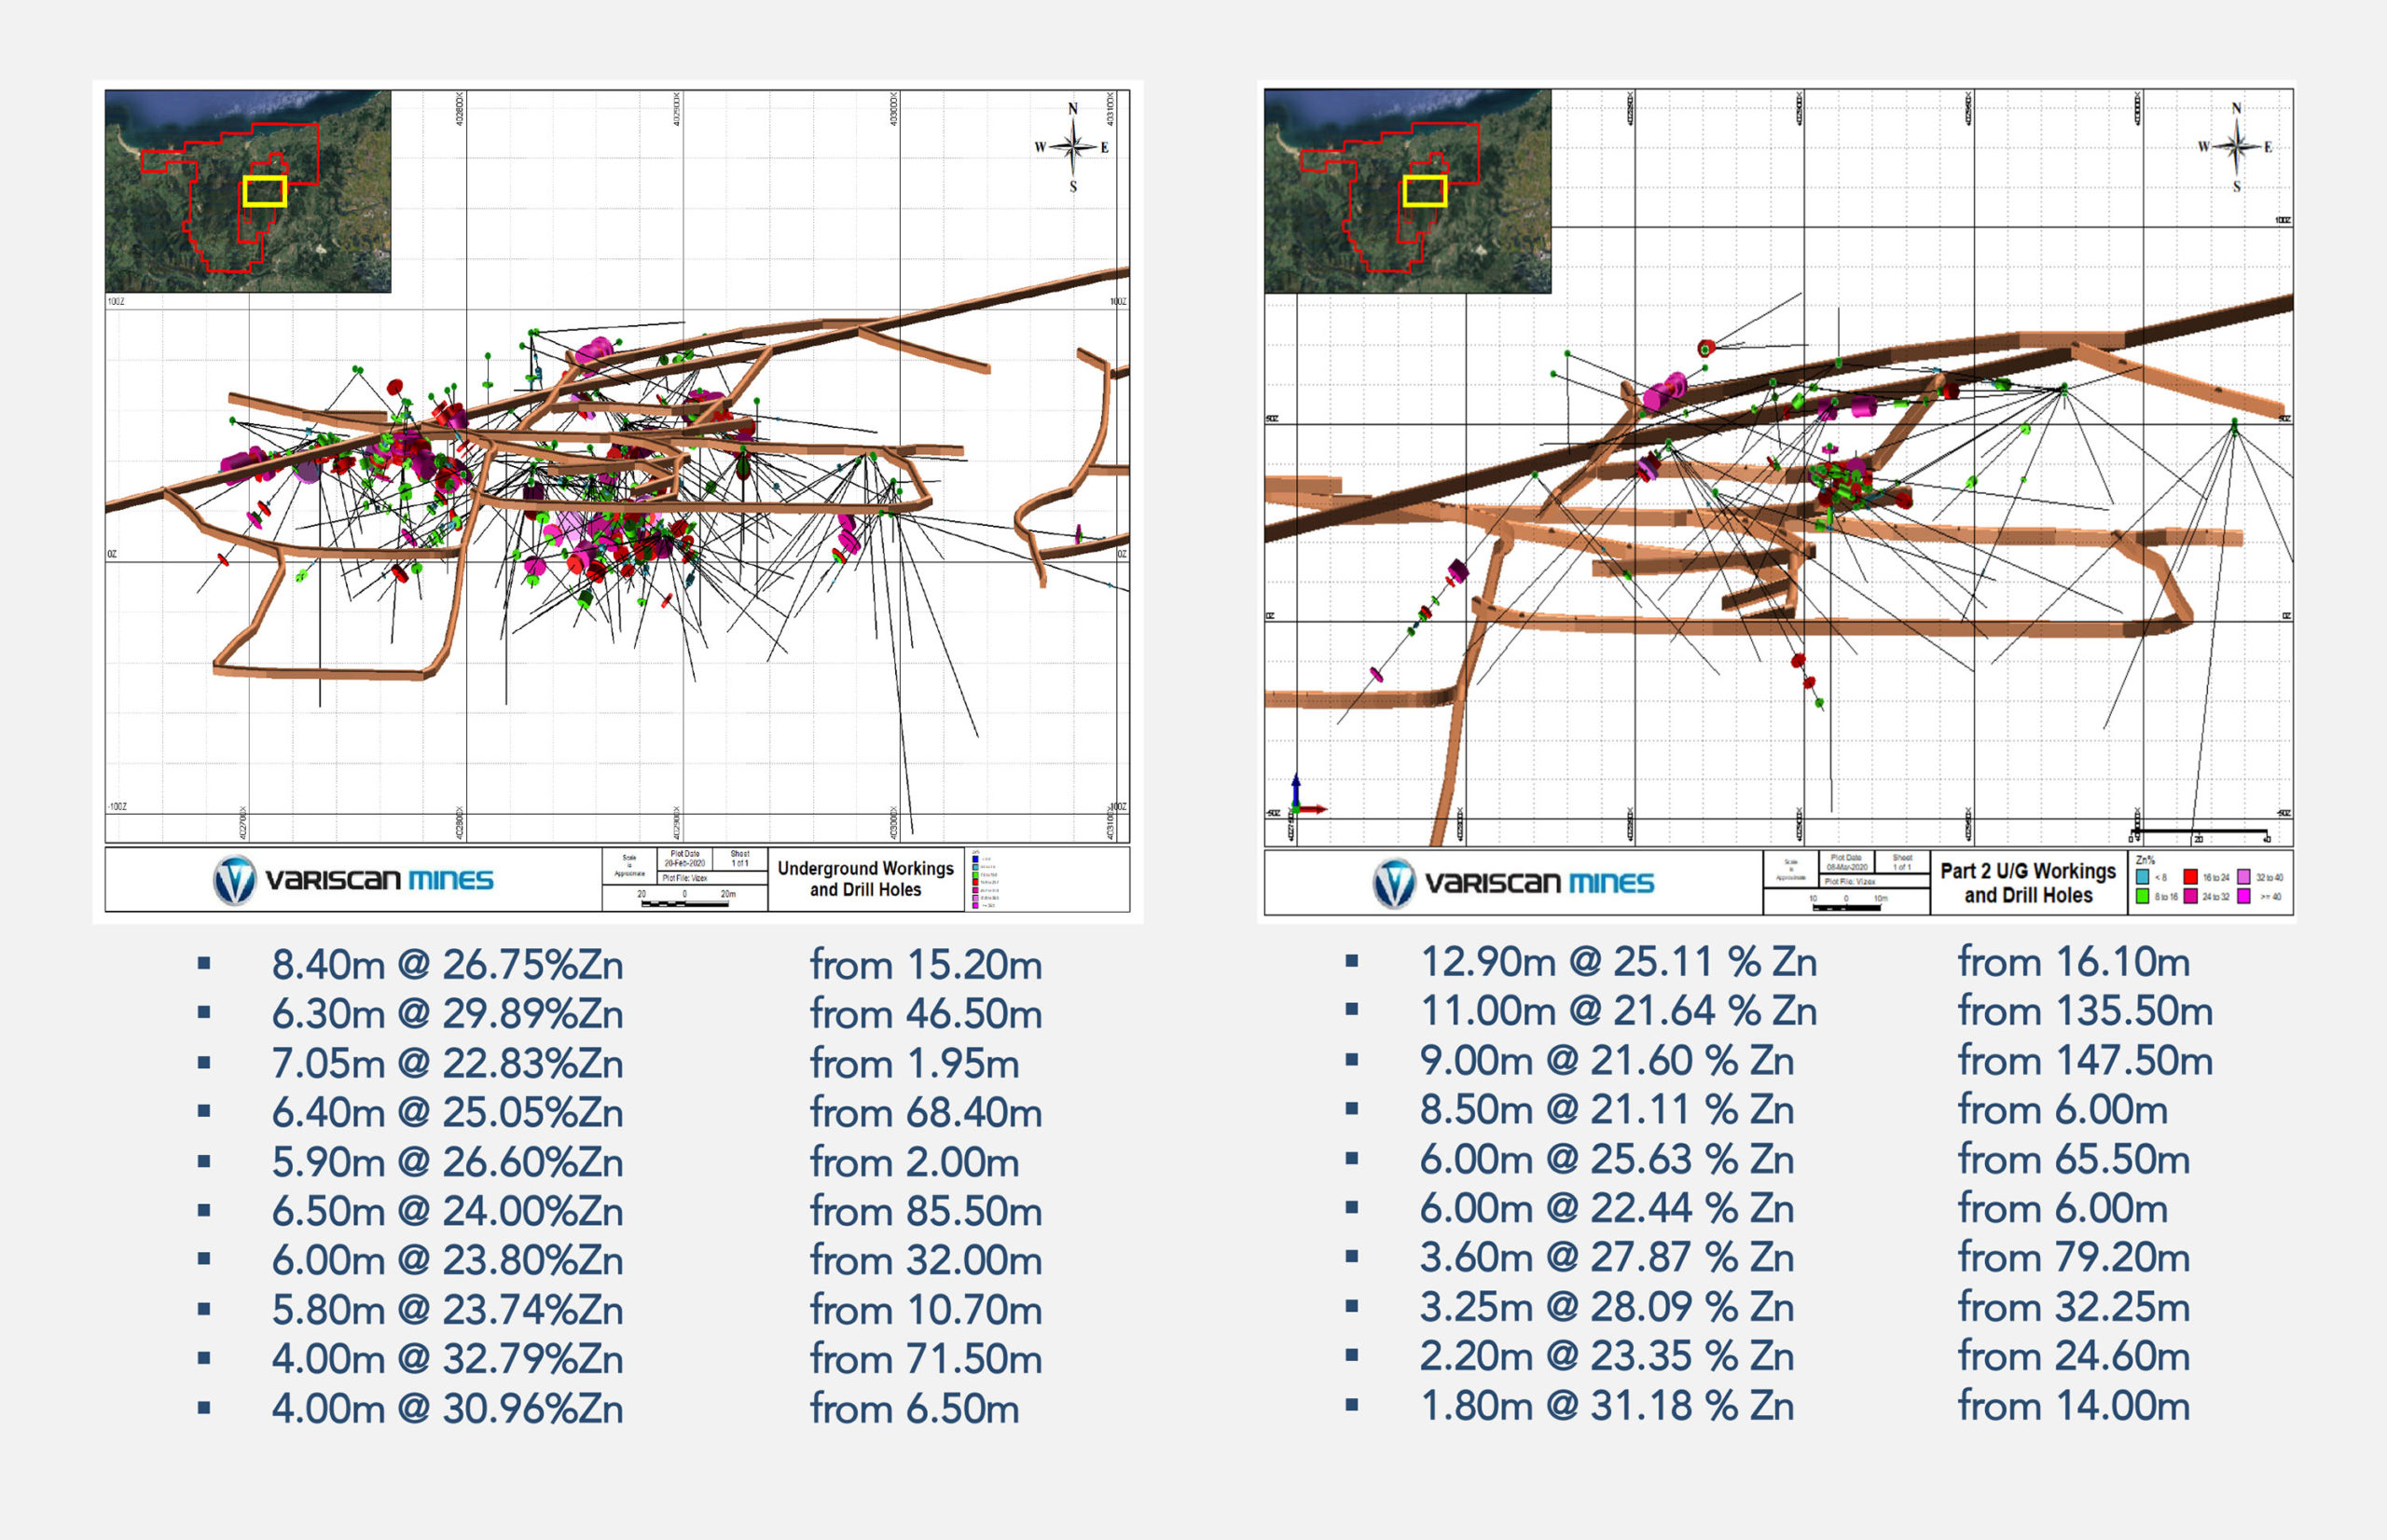Viewport: 2387px width, 1540px height.
Task: Click the 'VARISCAN MINES' wordmark under the right map
Action: pos(1539,883)
